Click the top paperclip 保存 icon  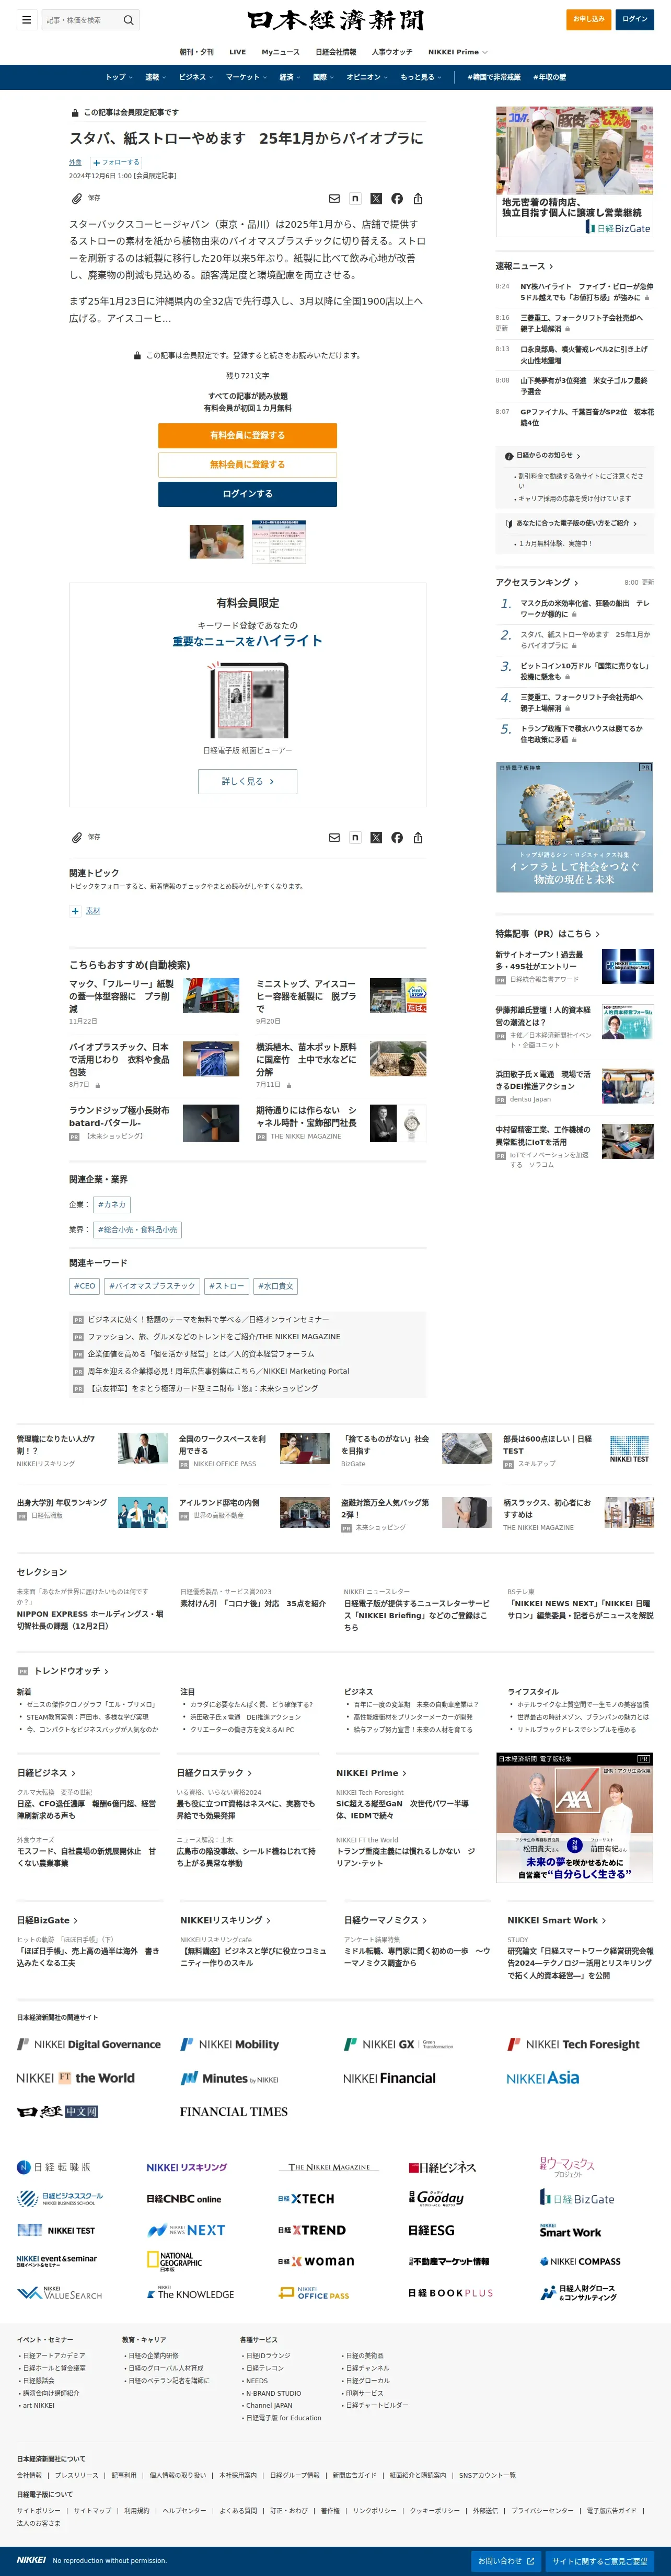point(77,198)
